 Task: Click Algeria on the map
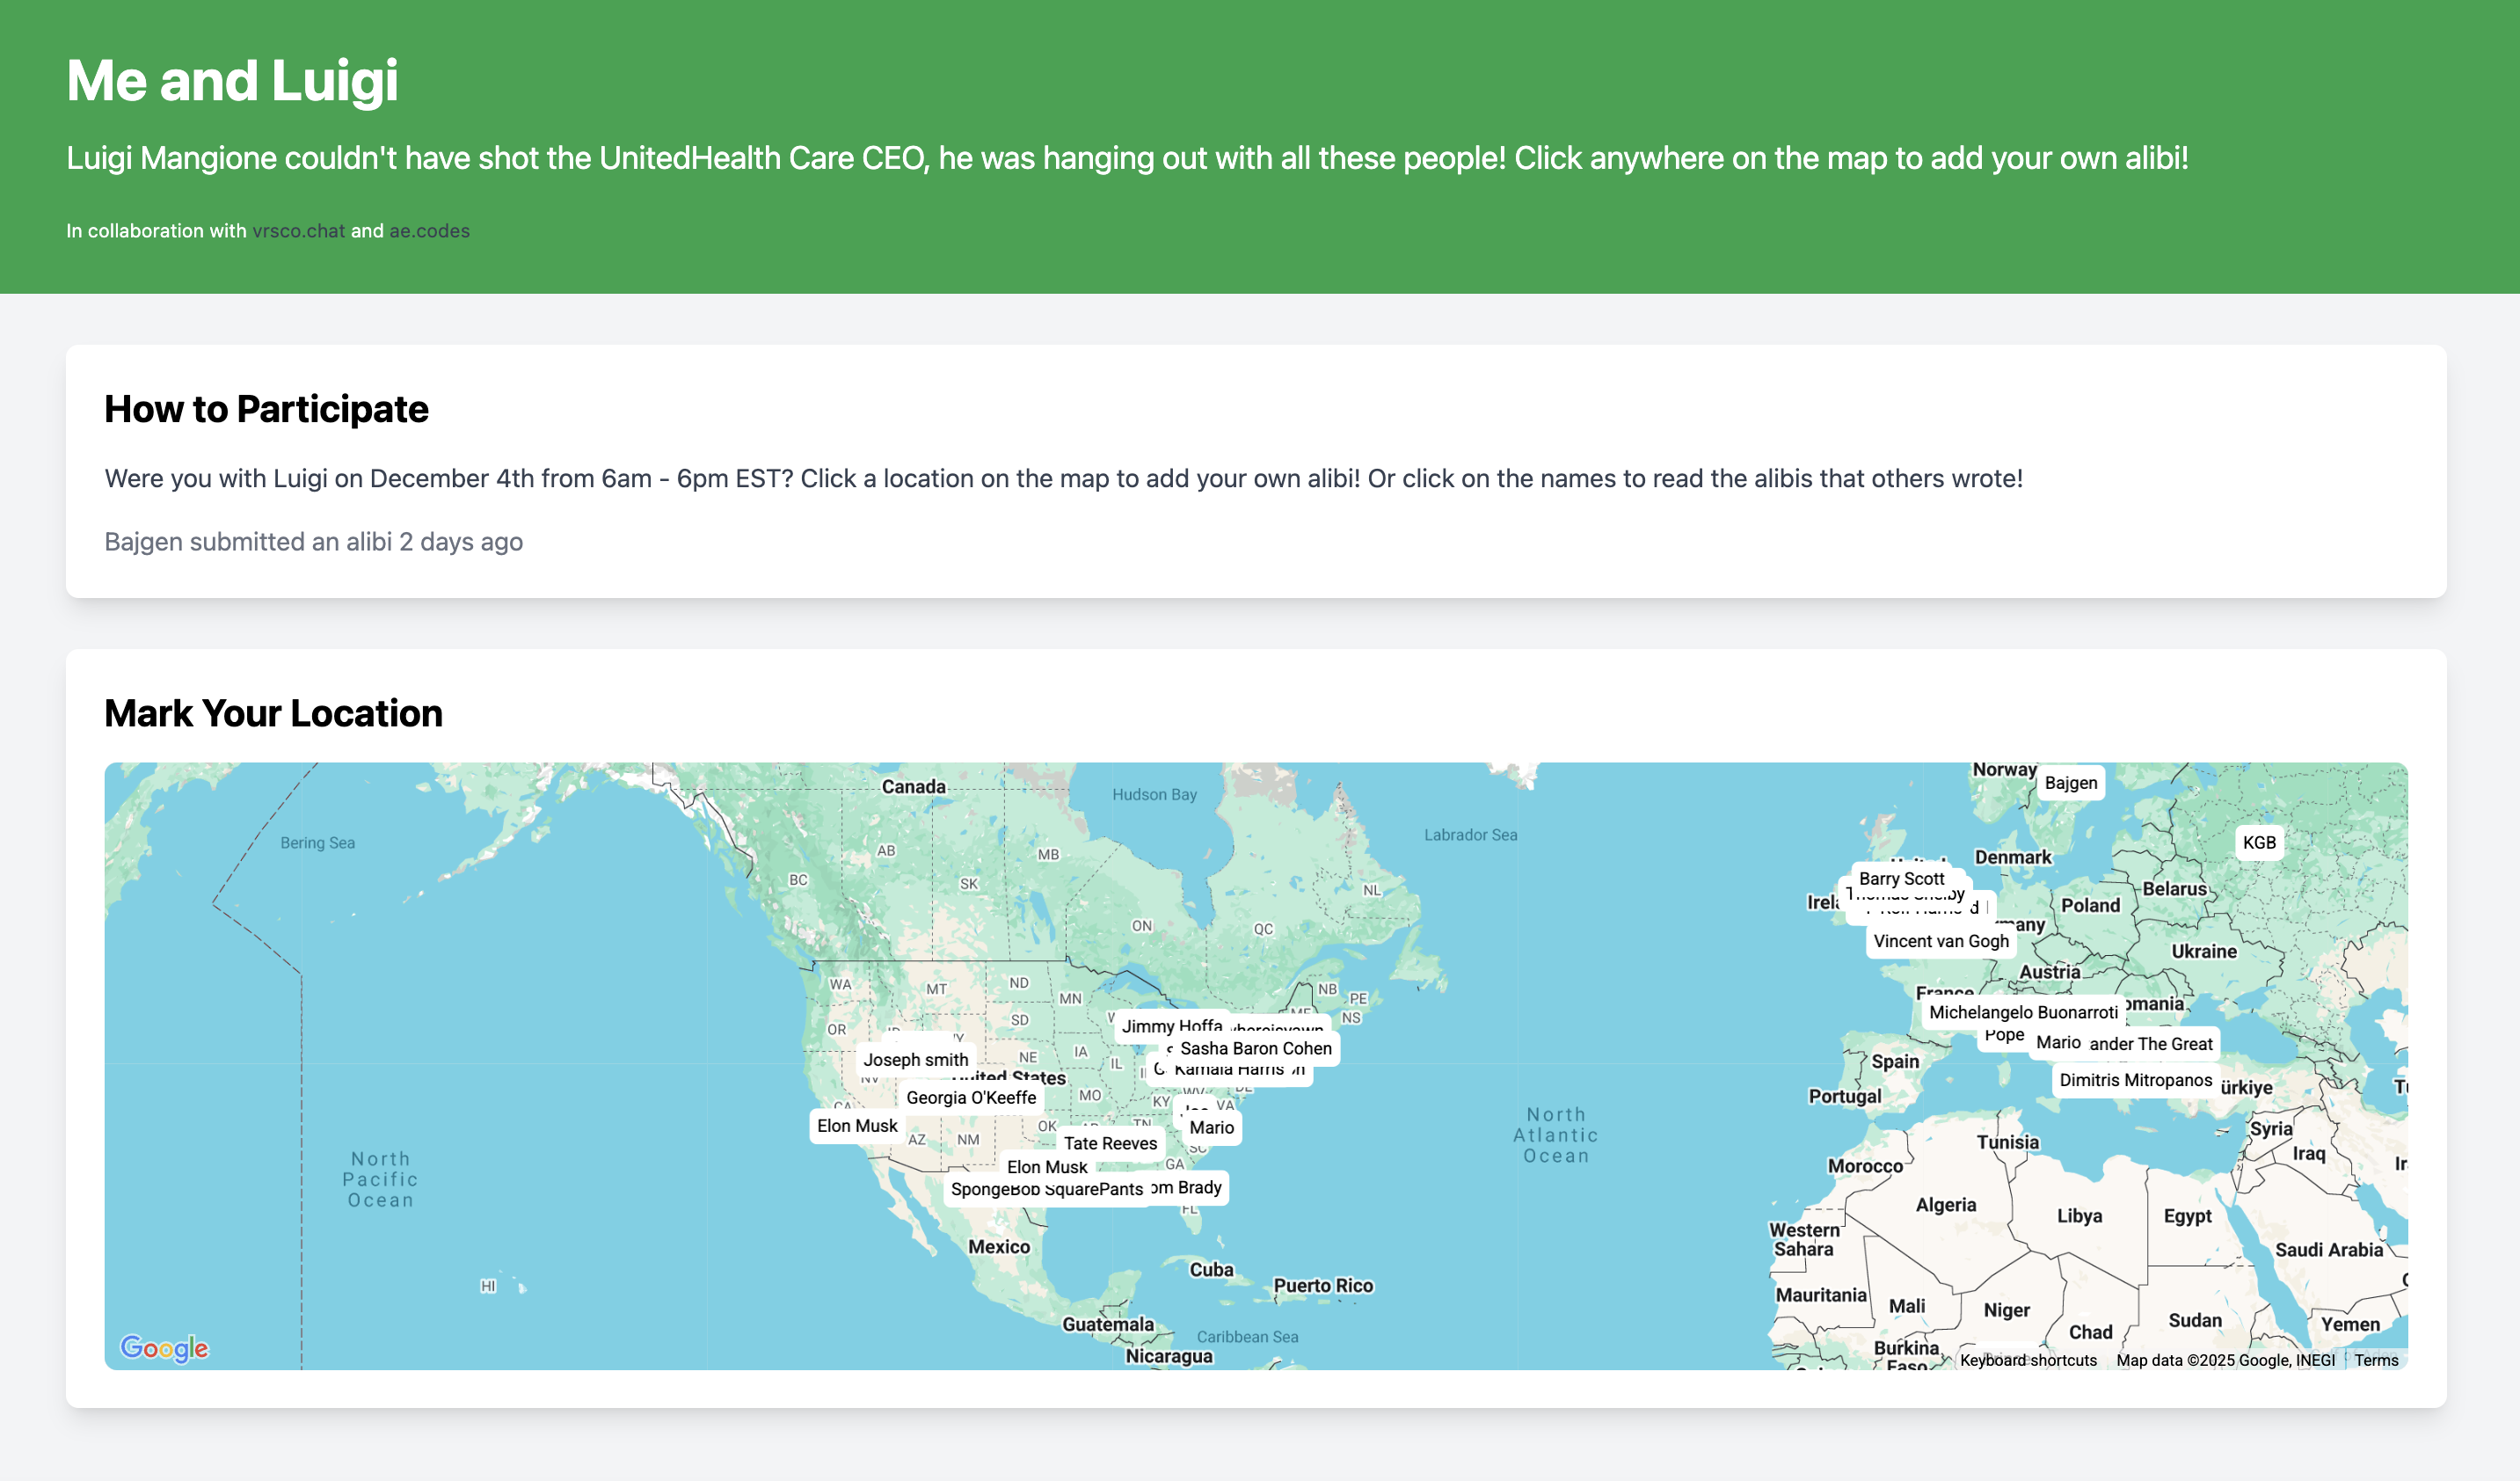[1945, 1205]
